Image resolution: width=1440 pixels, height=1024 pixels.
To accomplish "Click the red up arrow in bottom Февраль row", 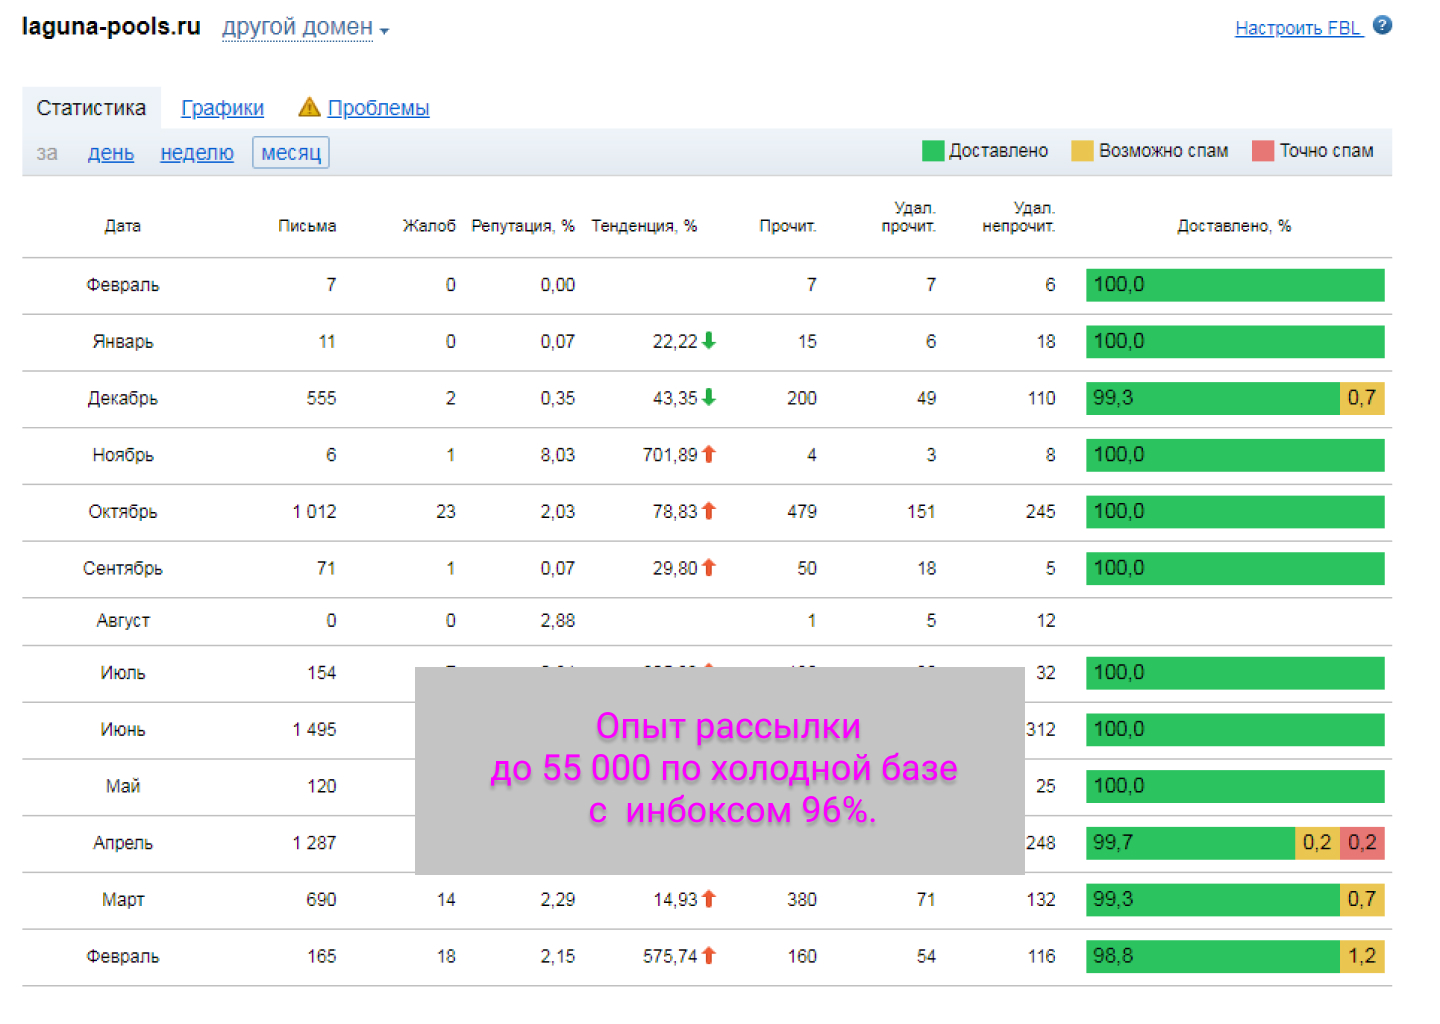I will 709,956.
